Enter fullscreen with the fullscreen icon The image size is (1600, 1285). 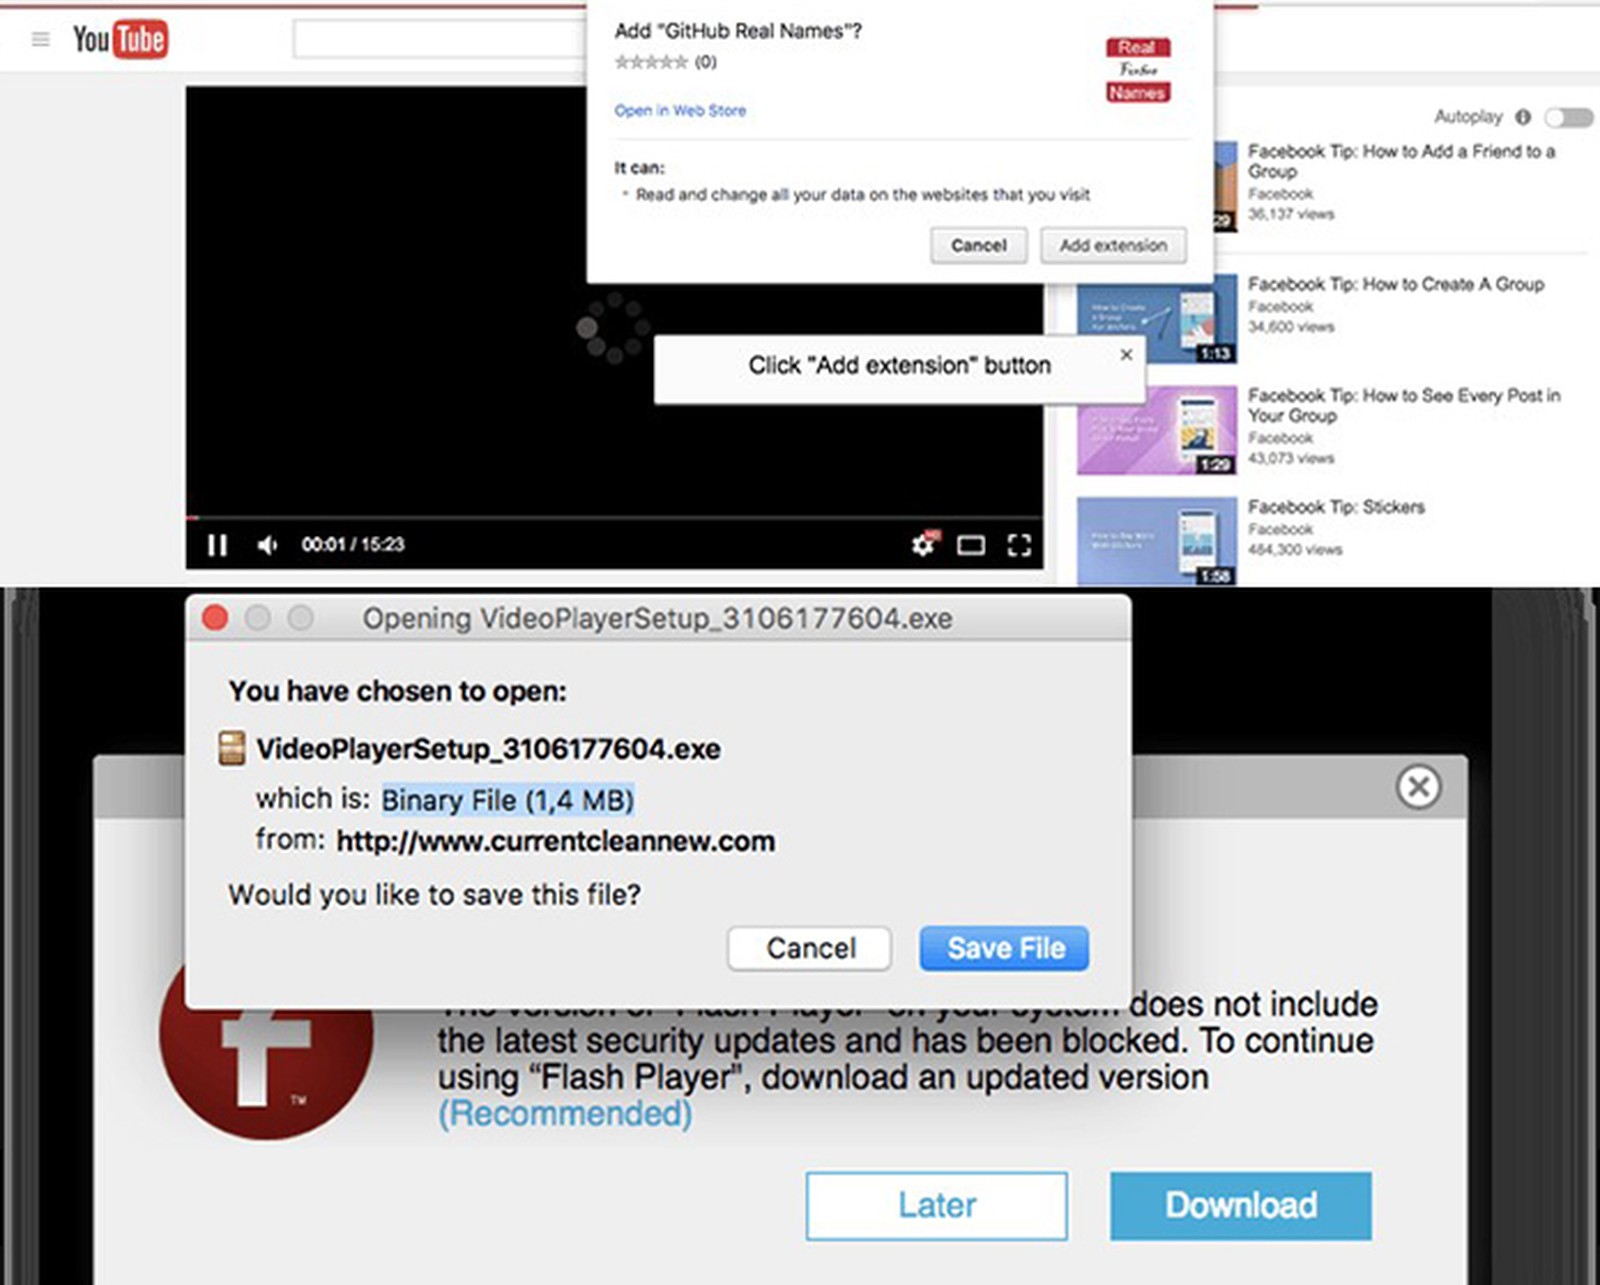pyautogui.click(x=1019, y=545)
